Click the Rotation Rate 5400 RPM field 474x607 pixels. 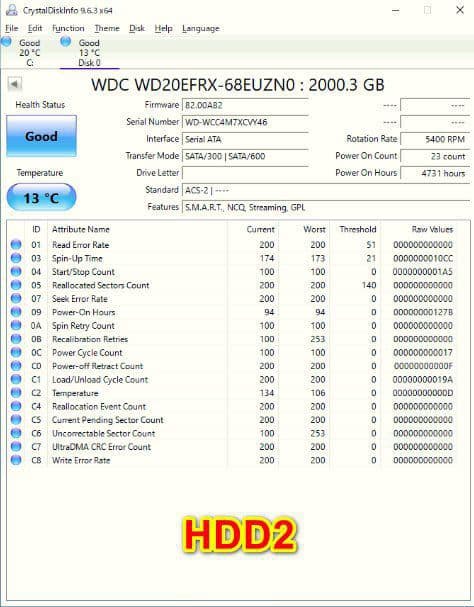click(x=435, y=139)
